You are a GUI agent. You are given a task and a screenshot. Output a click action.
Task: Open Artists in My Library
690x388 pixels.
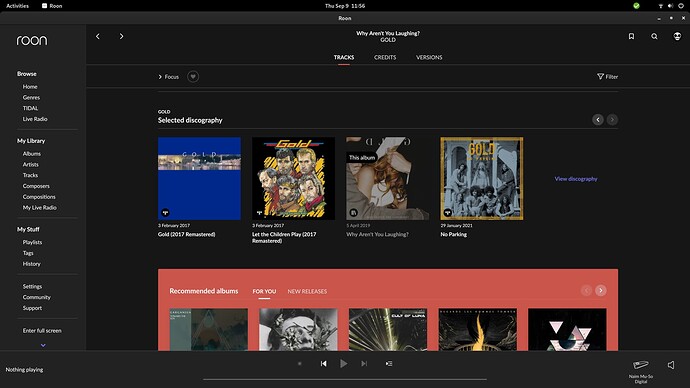30,164
